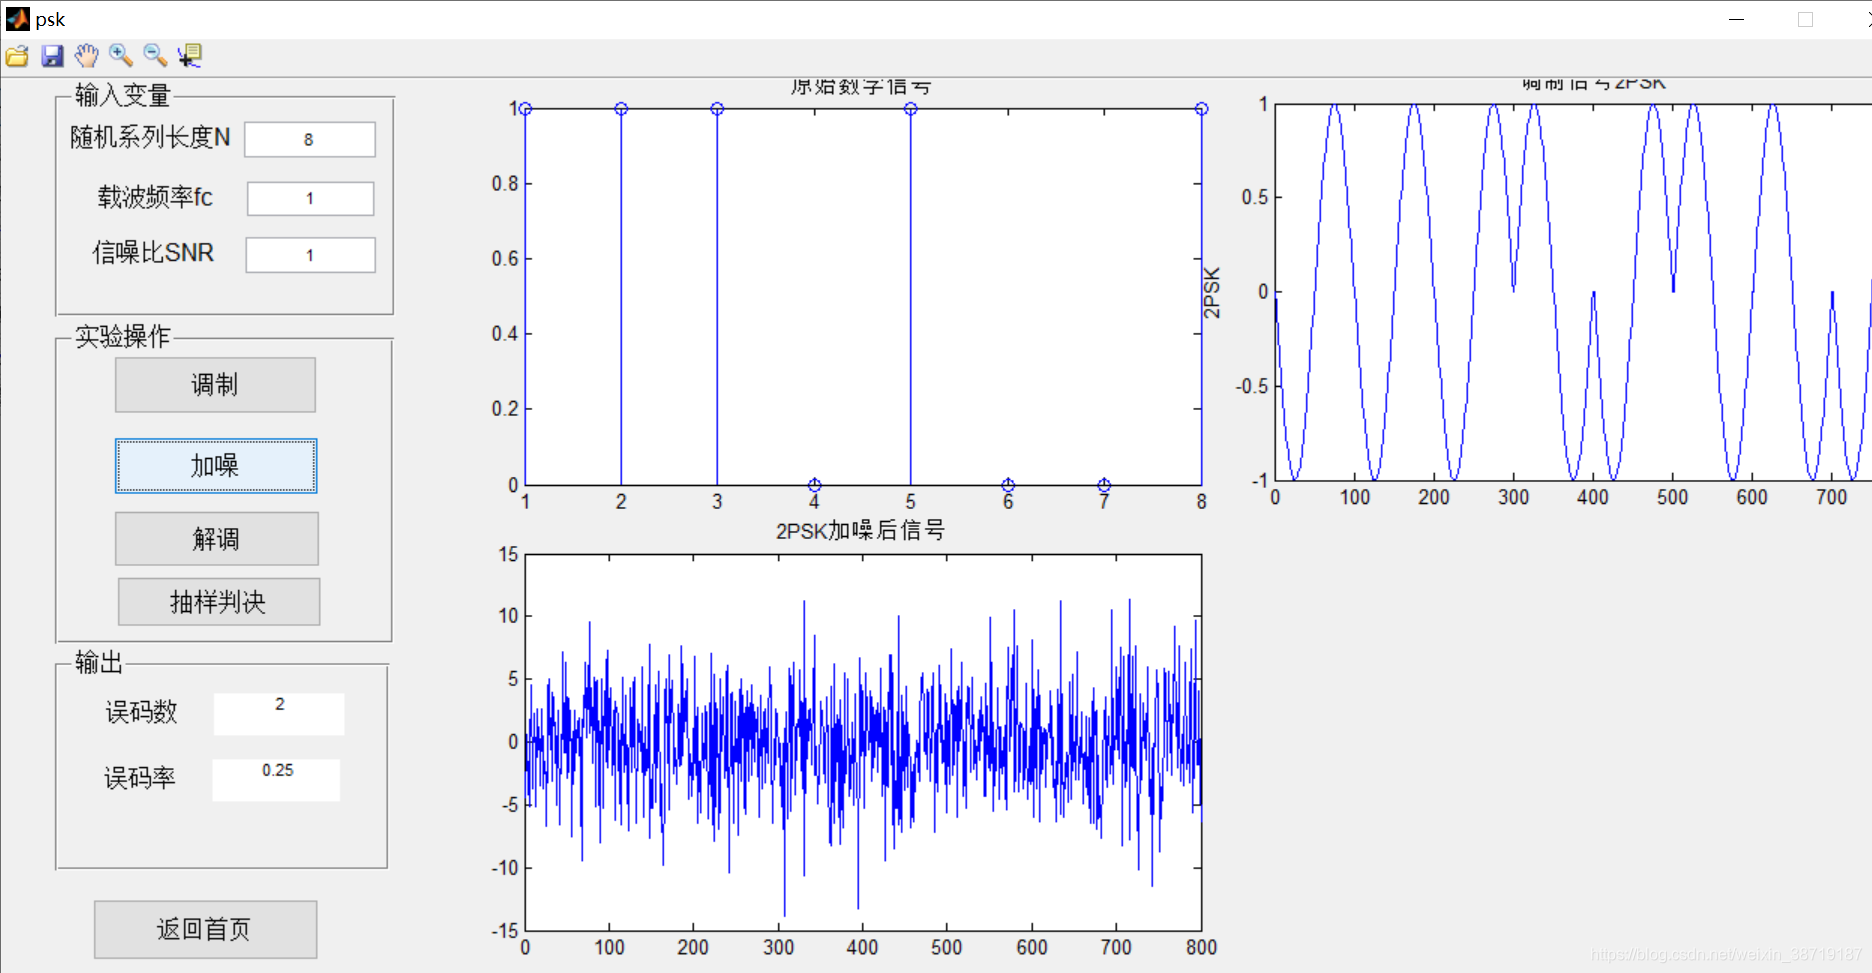
Task: Click the 输出 panel label
Action: pyautogui.click(x=99, y=662)
